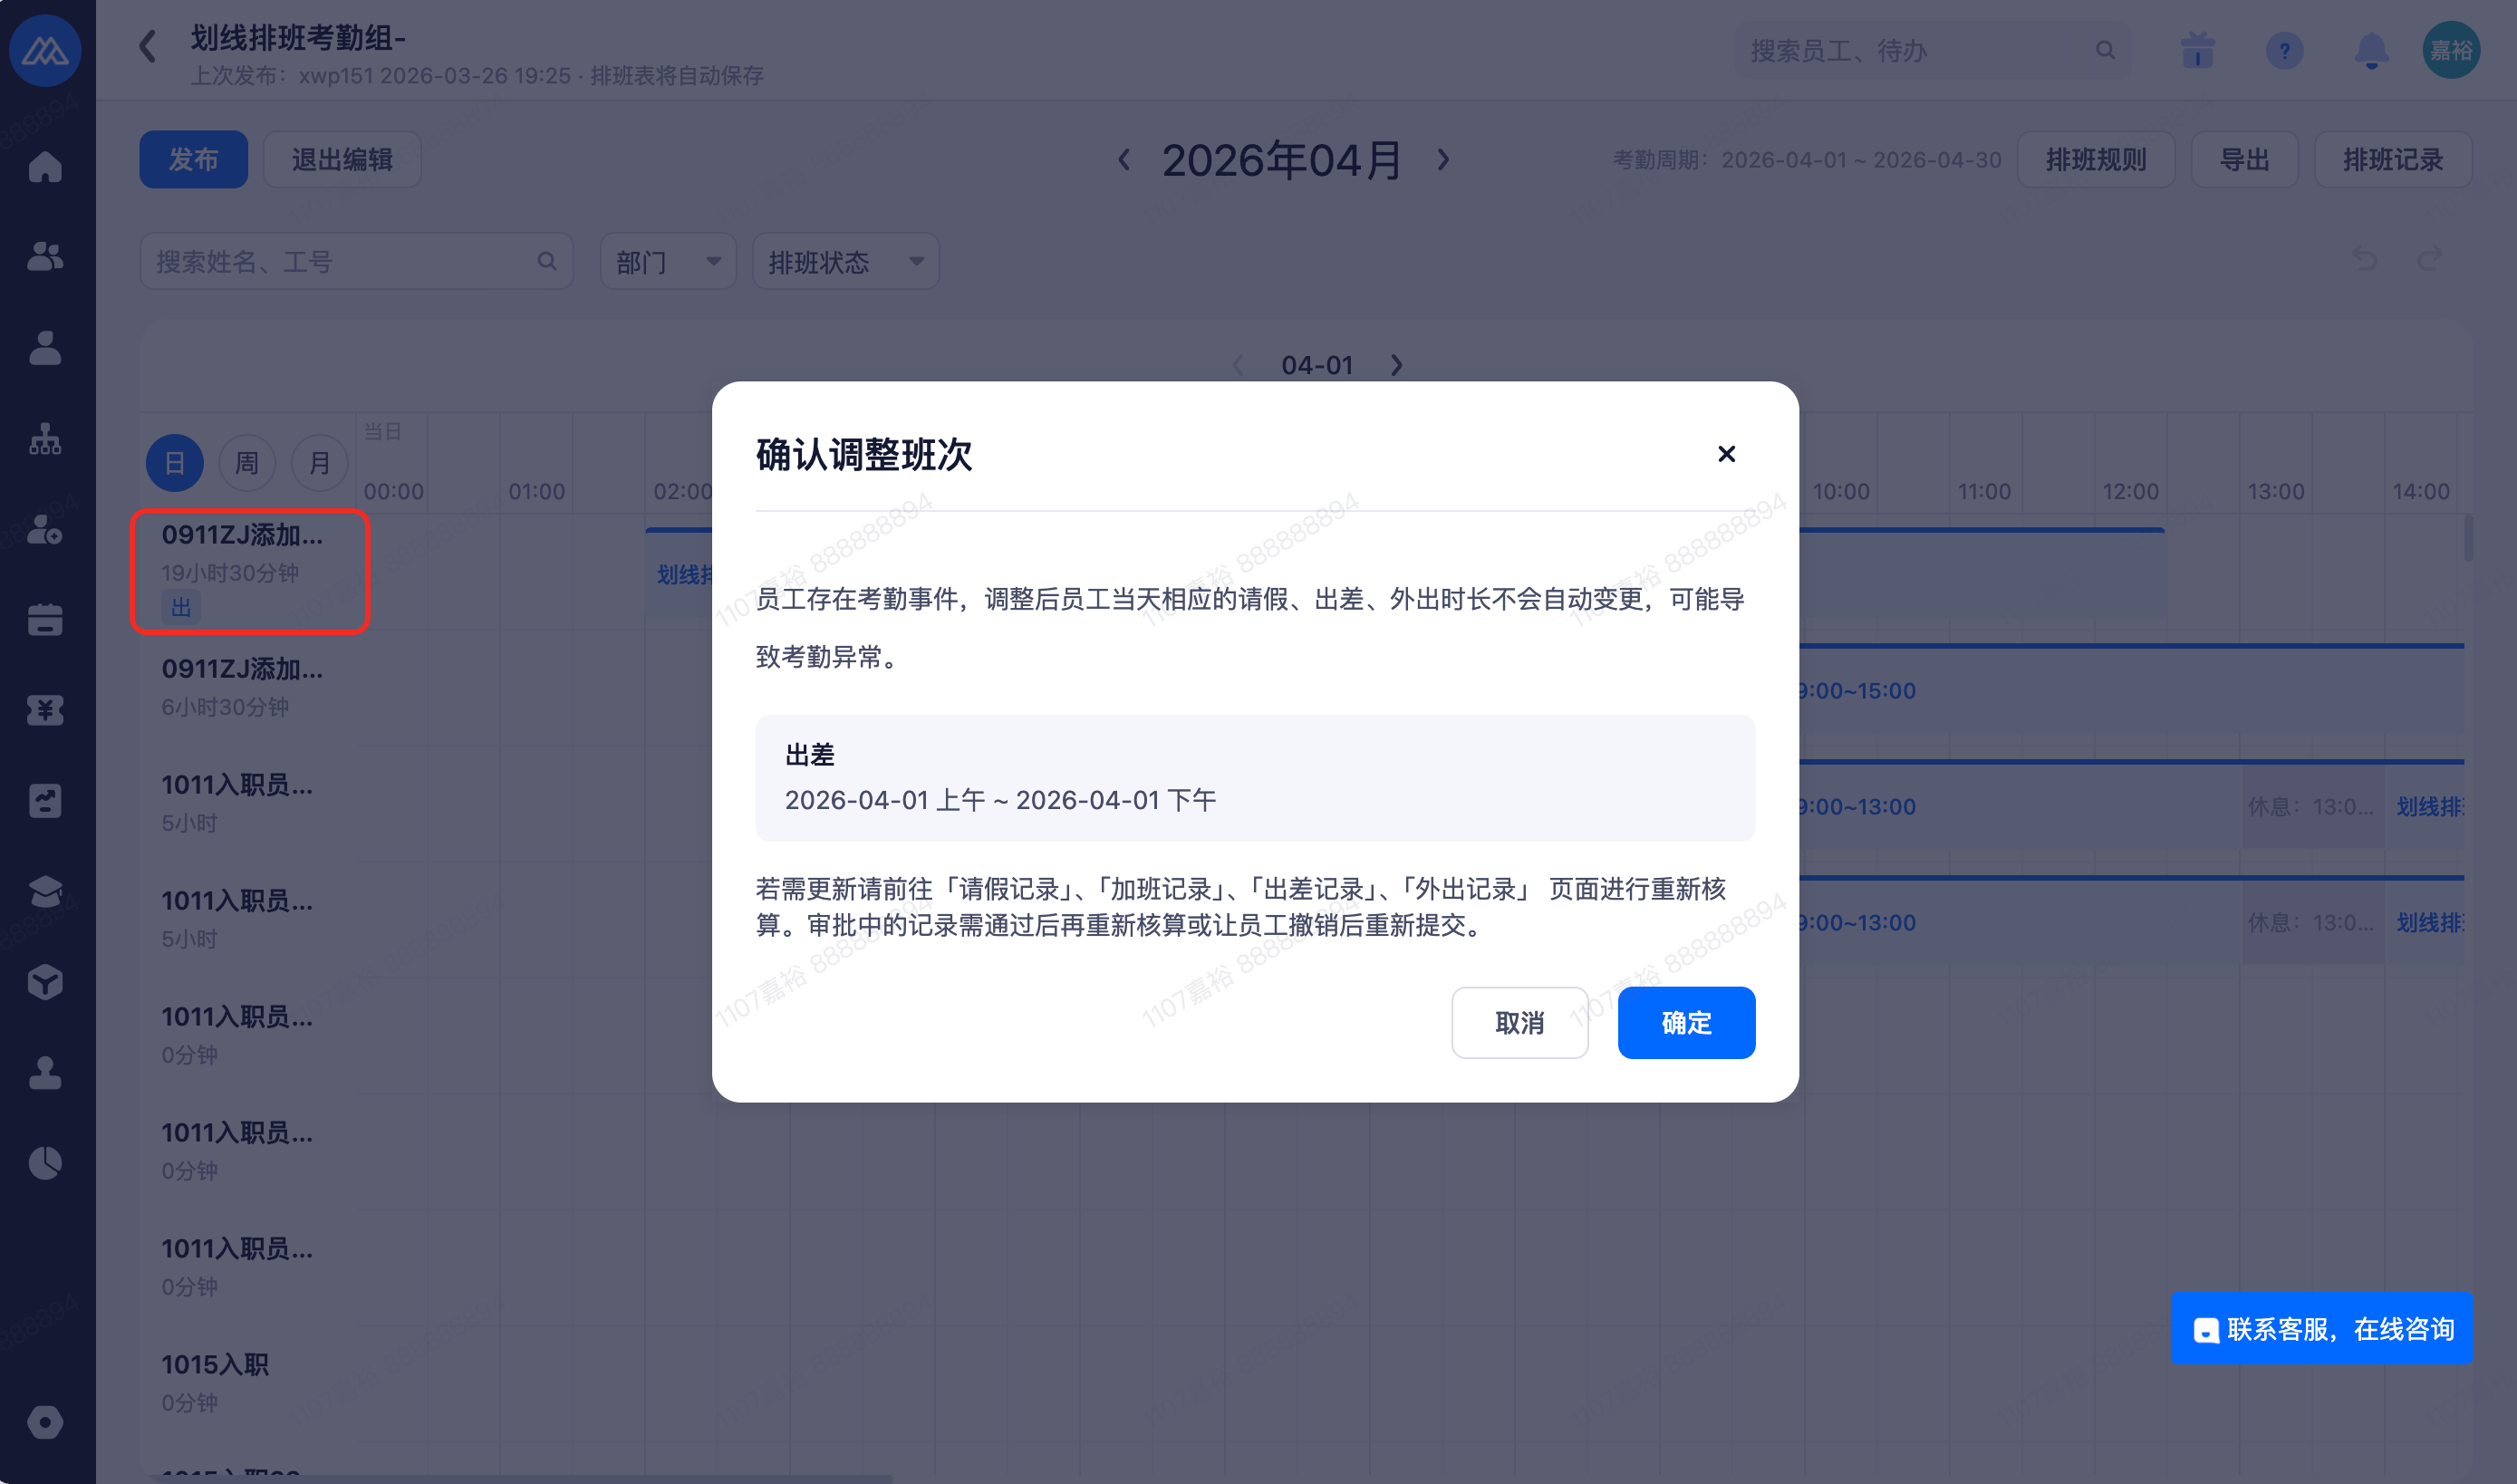
Task: Open the calendar icon in the sidebar
Action: coord(45,620)
